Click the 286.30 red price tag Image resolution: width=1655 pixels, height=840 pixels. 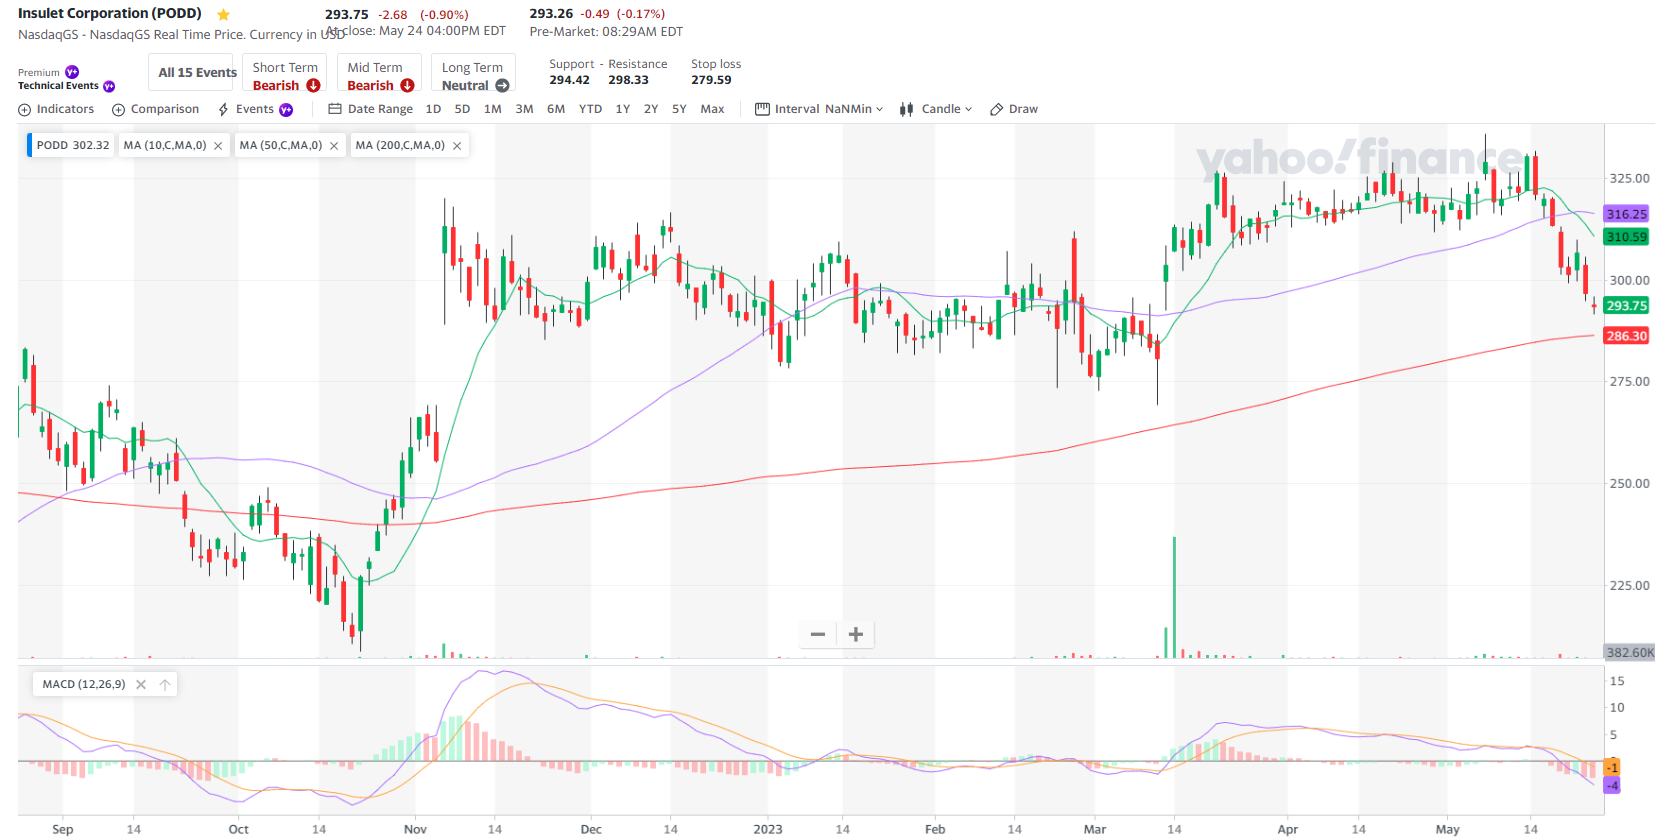point(1626,336)
